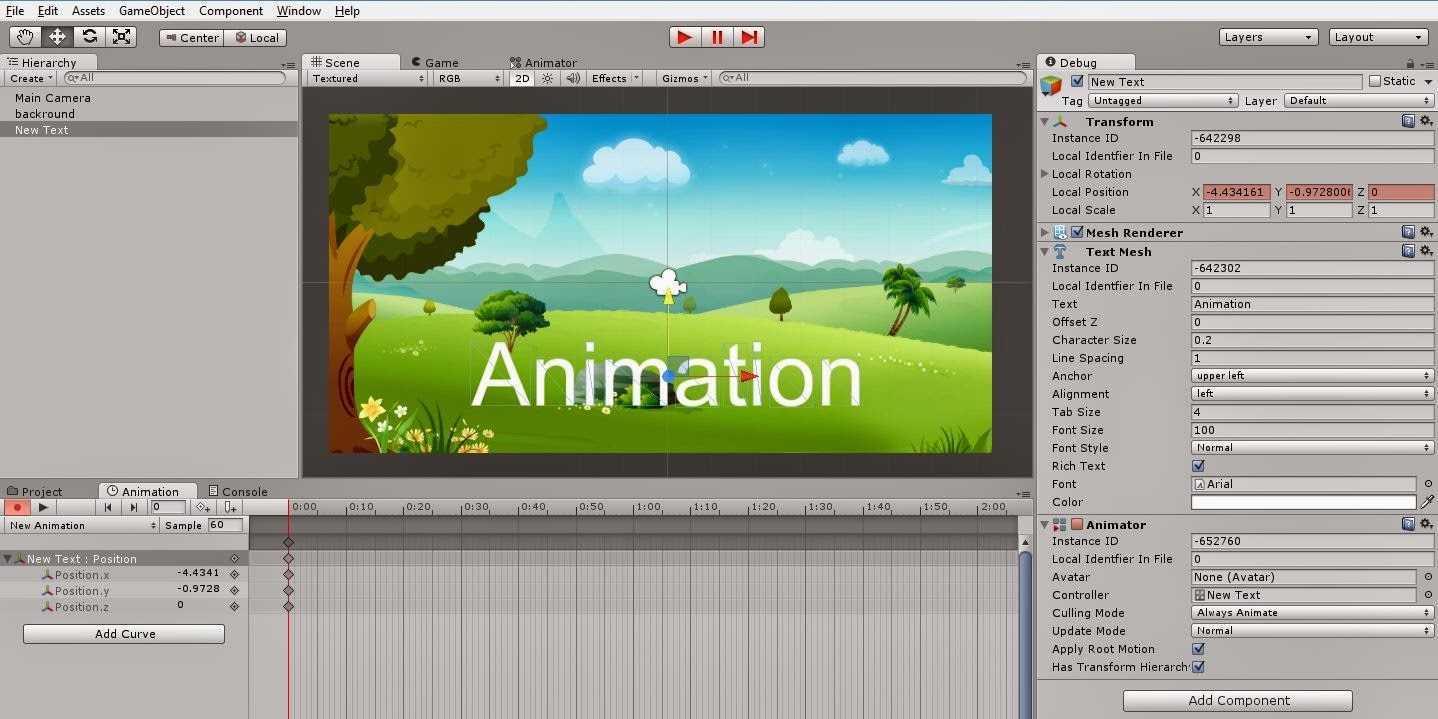Open the Text Mesh Color picker

(x=1303, y=502)
